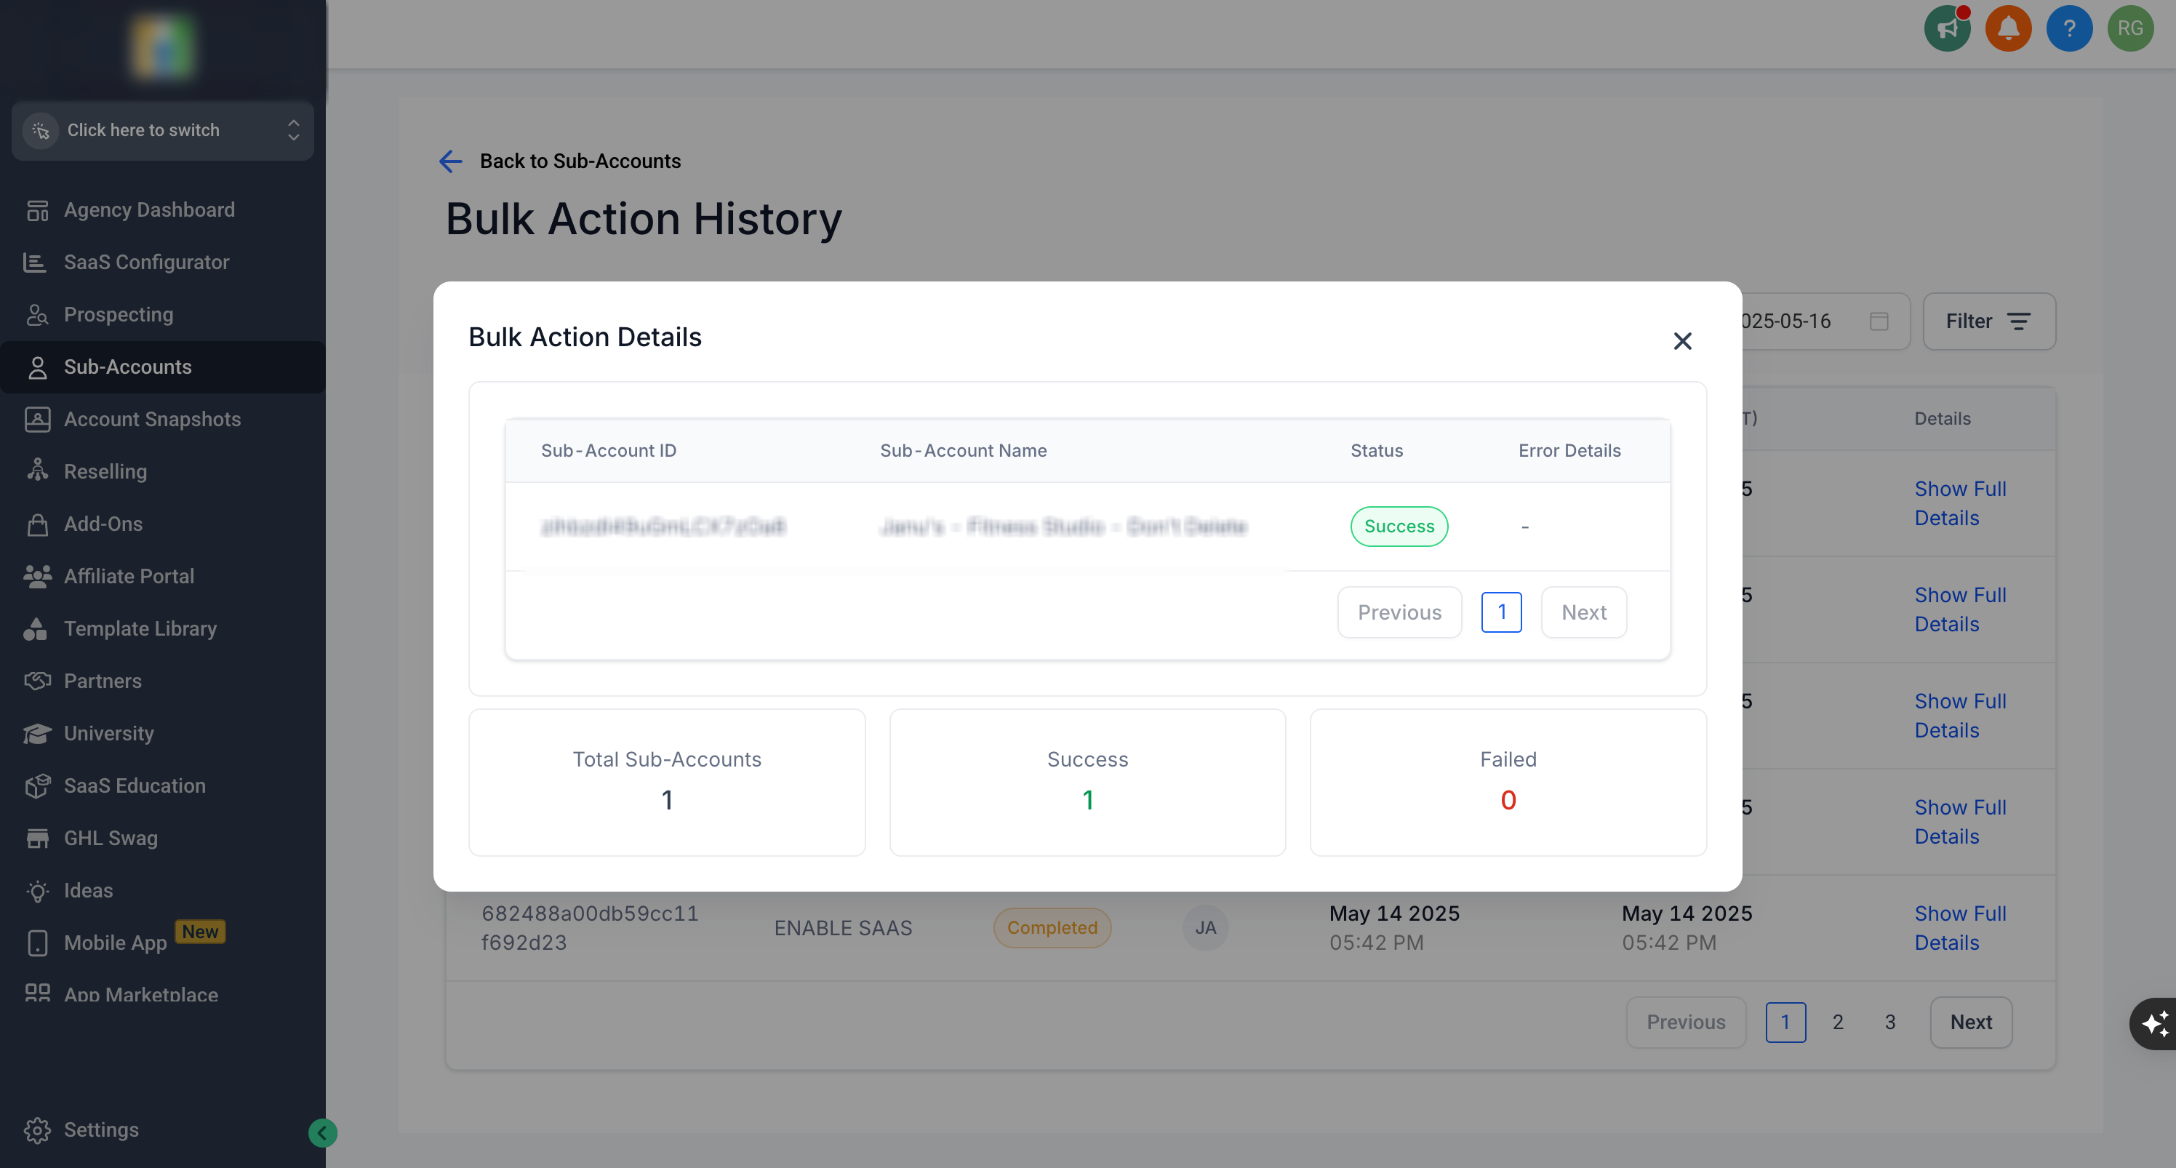The height and width of the screenshot is (1168, 2176).
Task: Go to page 2 of history table
Action: coord(1837,1022)
